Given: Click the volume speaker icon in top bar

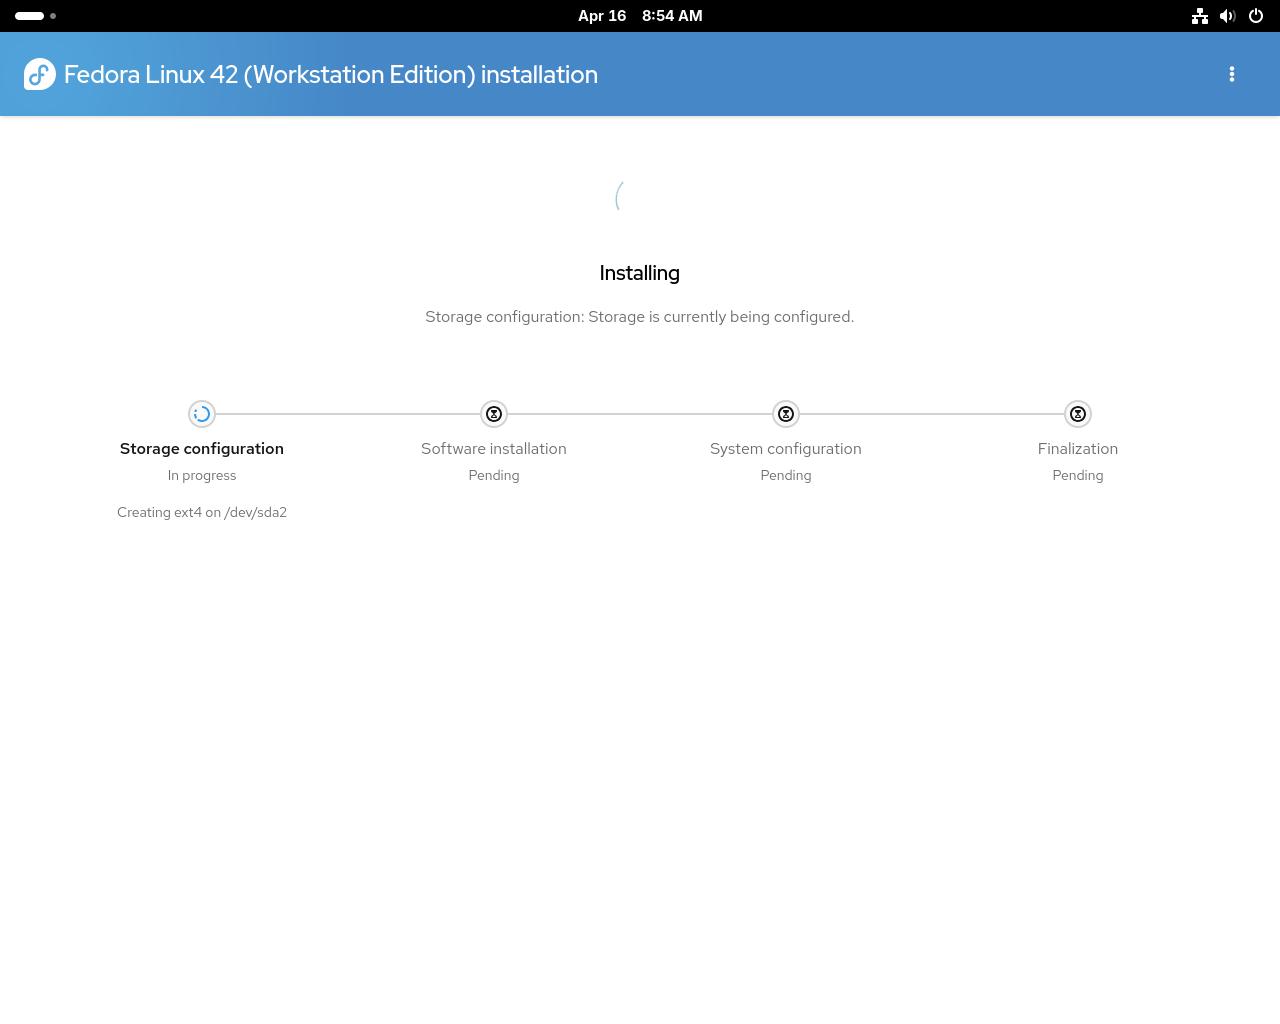Looking at the screenshot, I should point(1228,16).
